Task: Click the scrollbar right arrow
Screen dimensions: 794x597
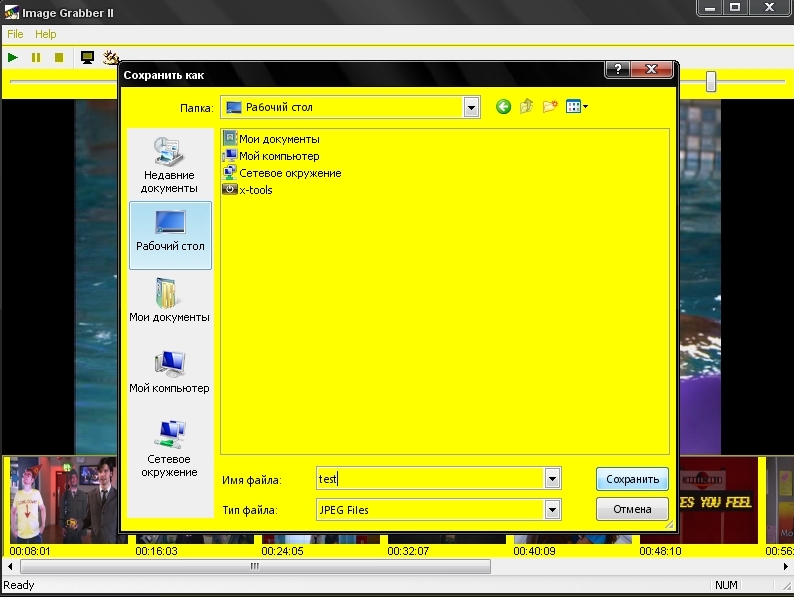Action: click(785, 566)
